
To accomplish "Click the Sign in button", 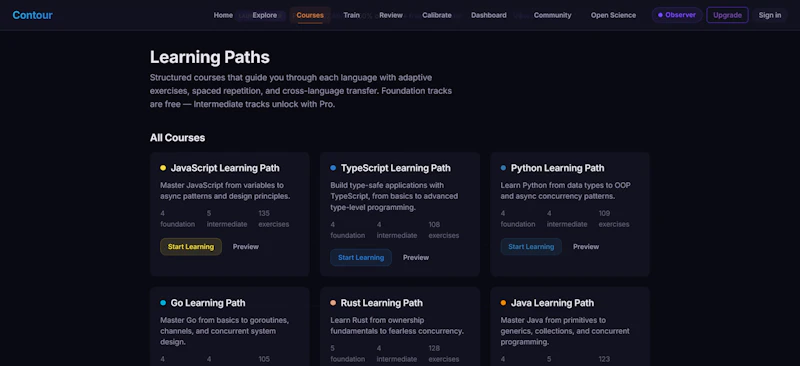I will (x=770, y=15).
